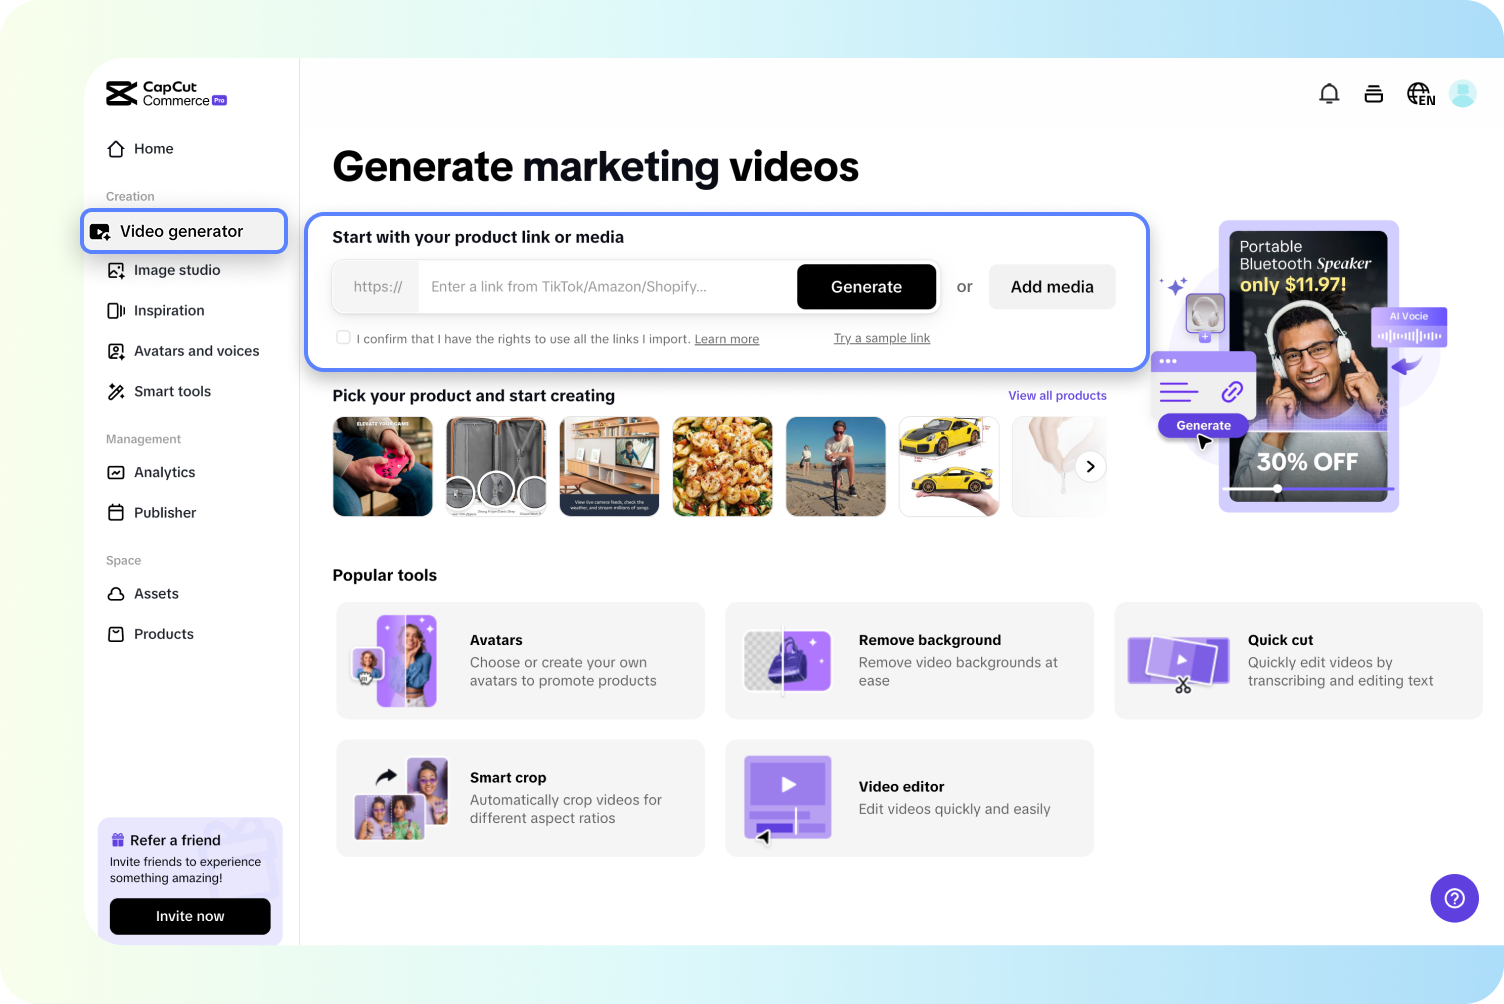Open the Smart tools panel
Screen dimensions: 1504x1004
coord(171,391)
